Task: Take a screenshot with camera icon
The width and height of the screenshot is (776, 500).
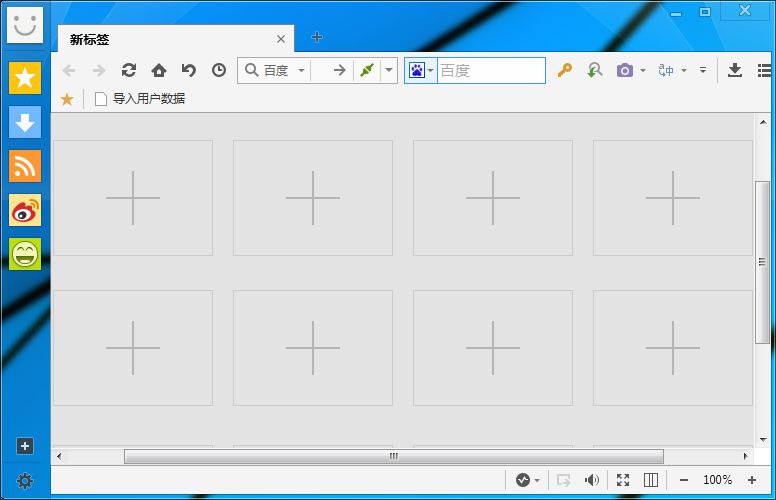Action: click(x=625, y=70)
